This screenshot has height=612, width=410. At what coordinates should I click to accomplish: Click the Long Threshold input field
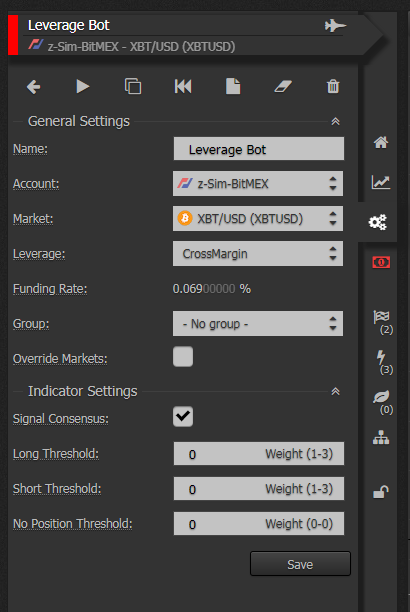pos(259,454)
